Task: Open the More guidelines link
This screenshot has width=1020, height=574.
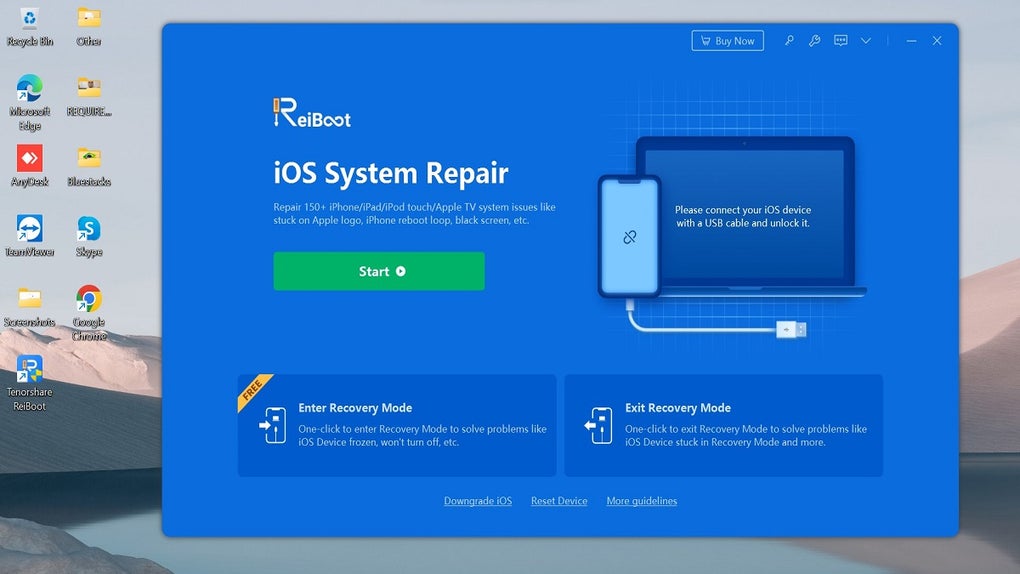Action: click(641, 501)
